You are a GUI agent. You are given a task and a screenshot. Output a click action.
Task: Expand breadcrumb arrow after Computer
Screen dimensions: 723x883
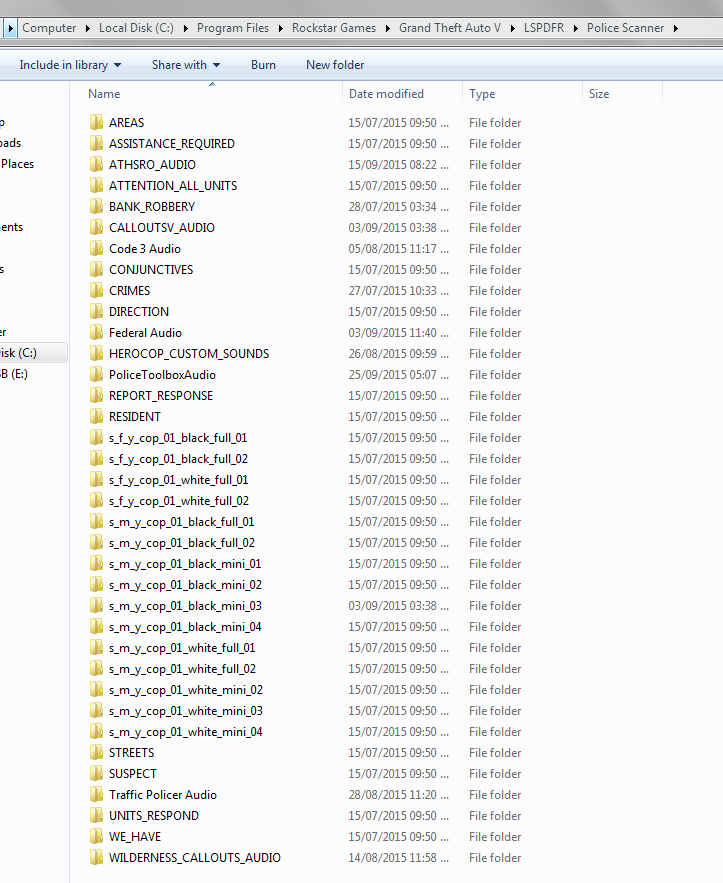pyautogui.click(x=88, y=28)
